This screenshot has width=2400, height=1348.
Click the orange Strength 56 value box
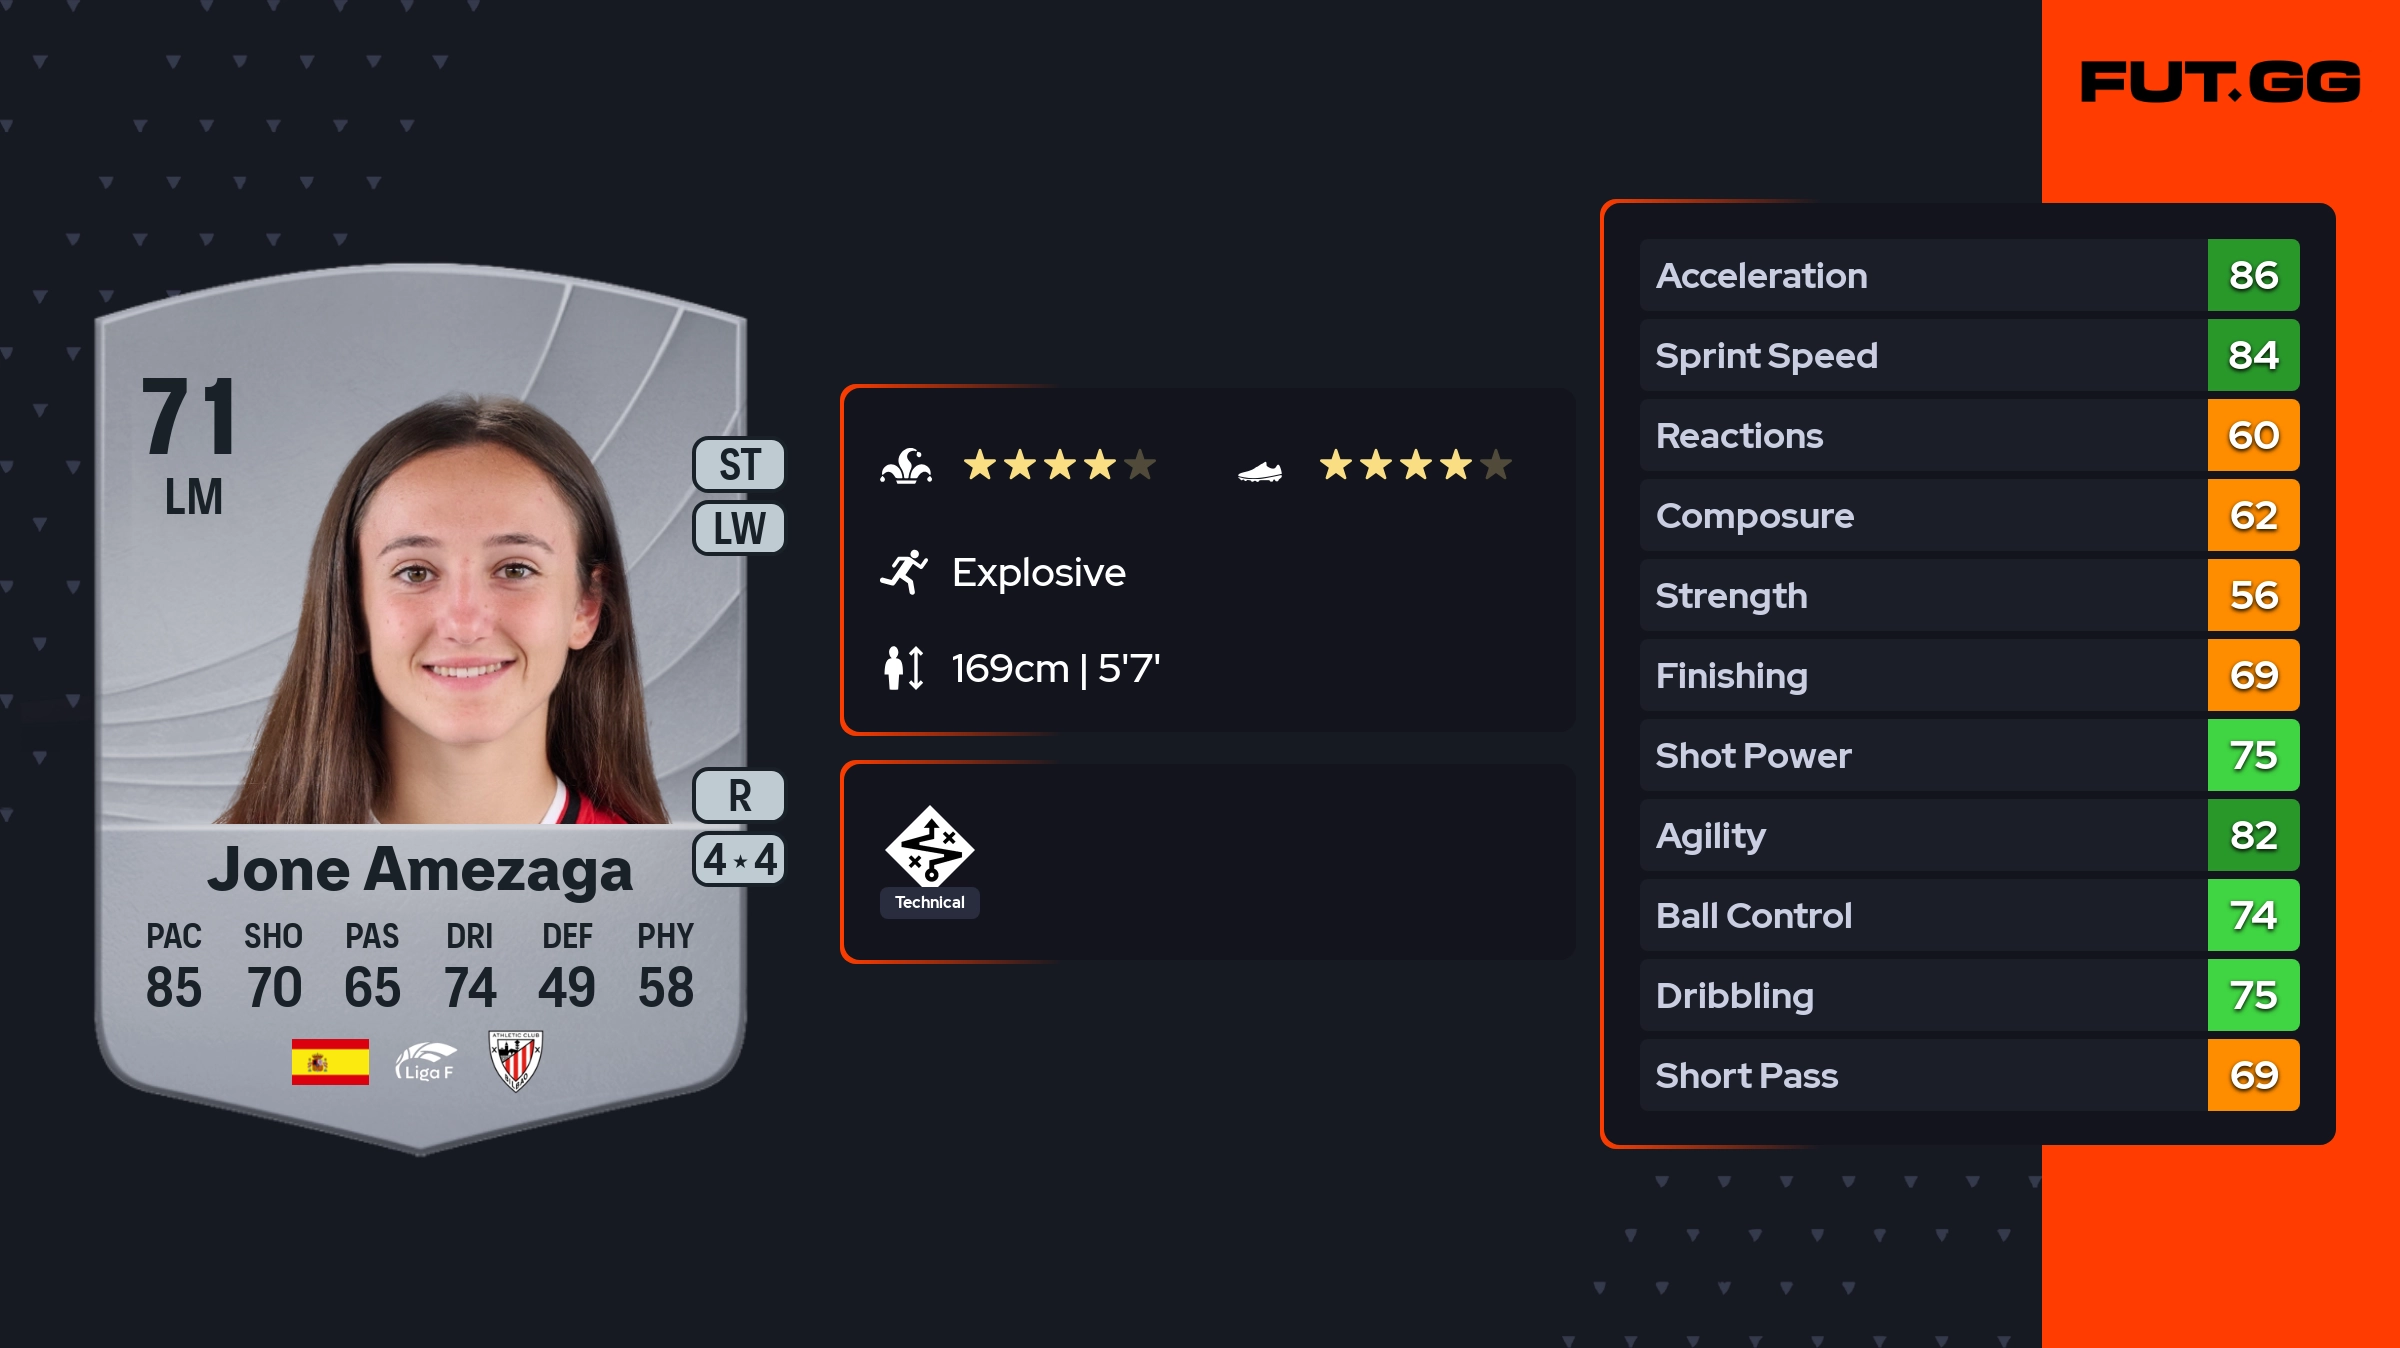[2253, 595]
